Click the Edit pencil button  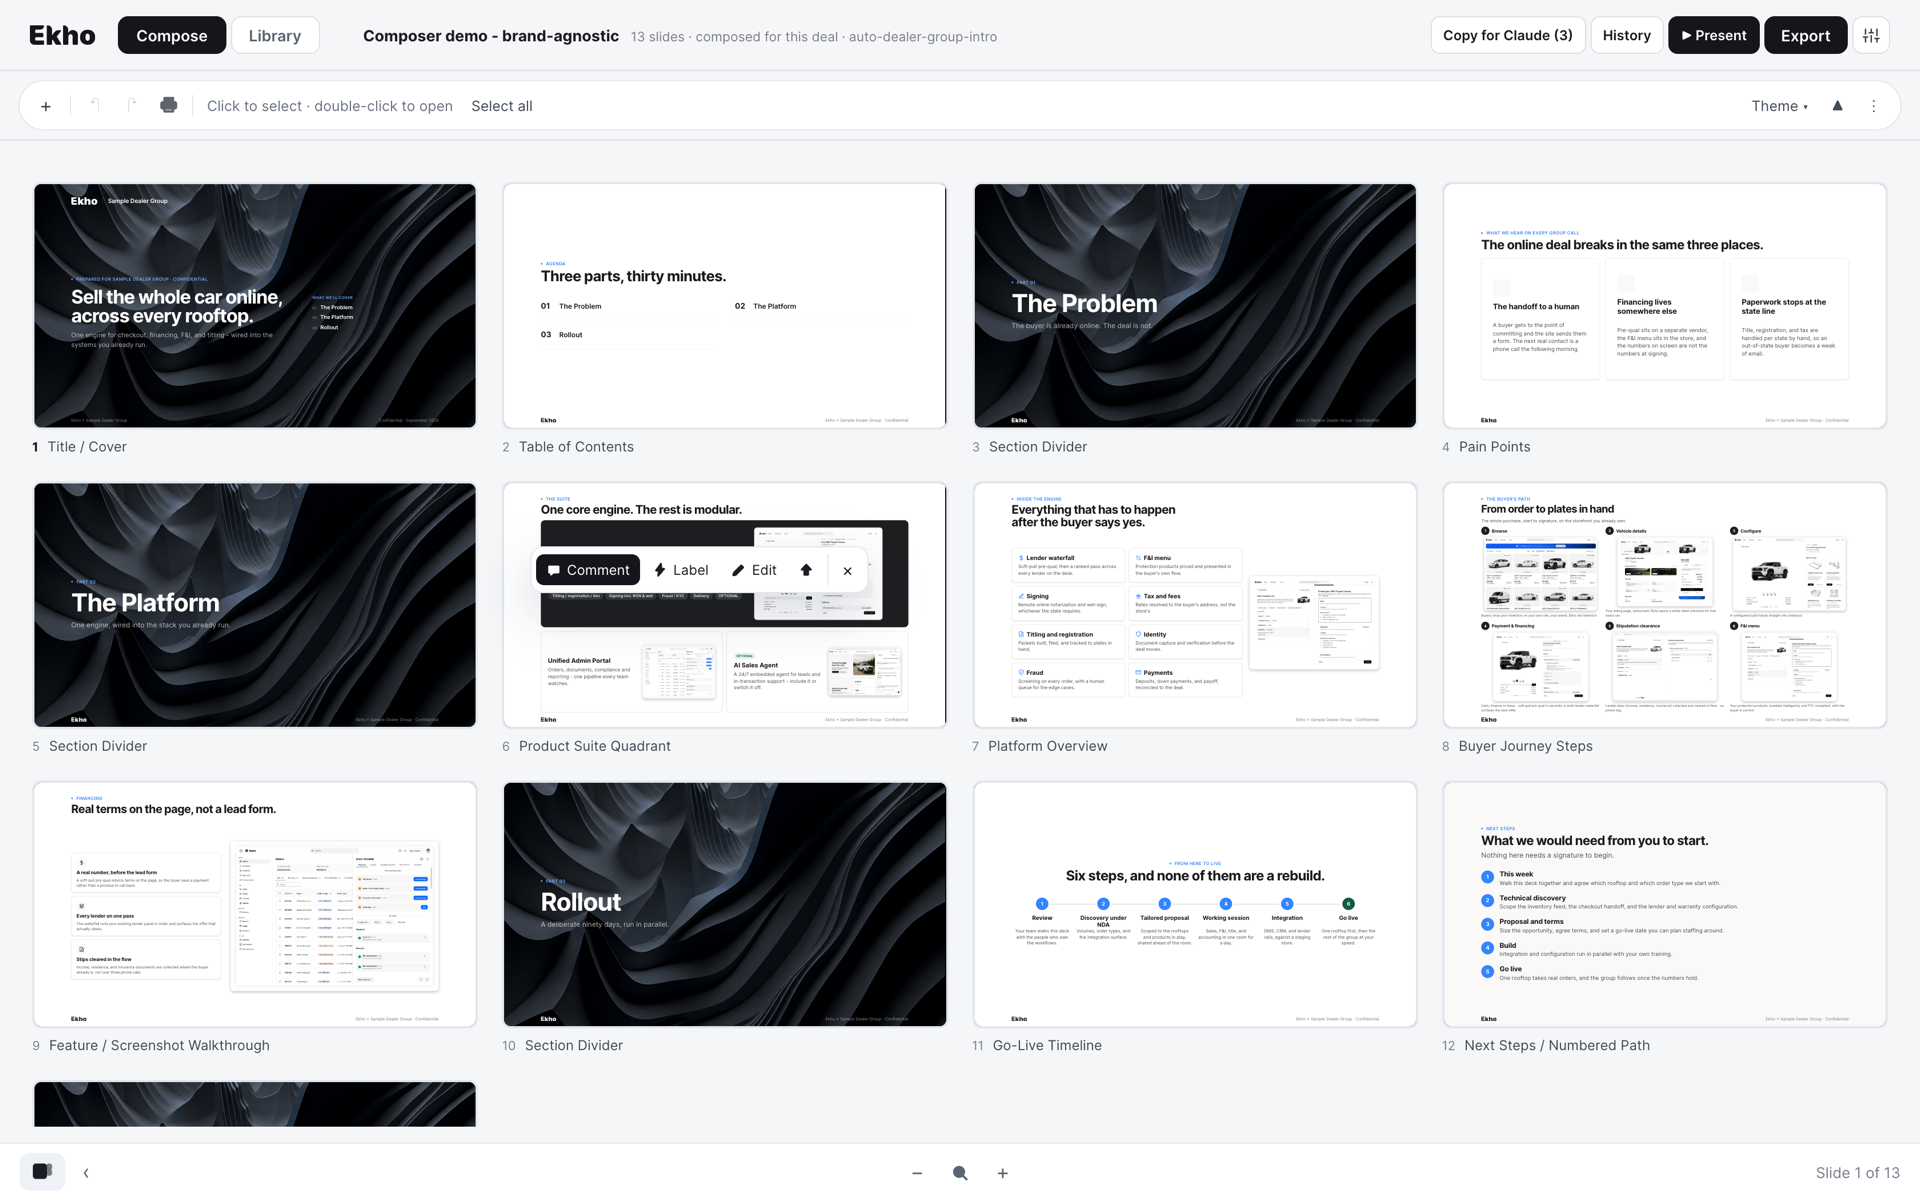754,570
